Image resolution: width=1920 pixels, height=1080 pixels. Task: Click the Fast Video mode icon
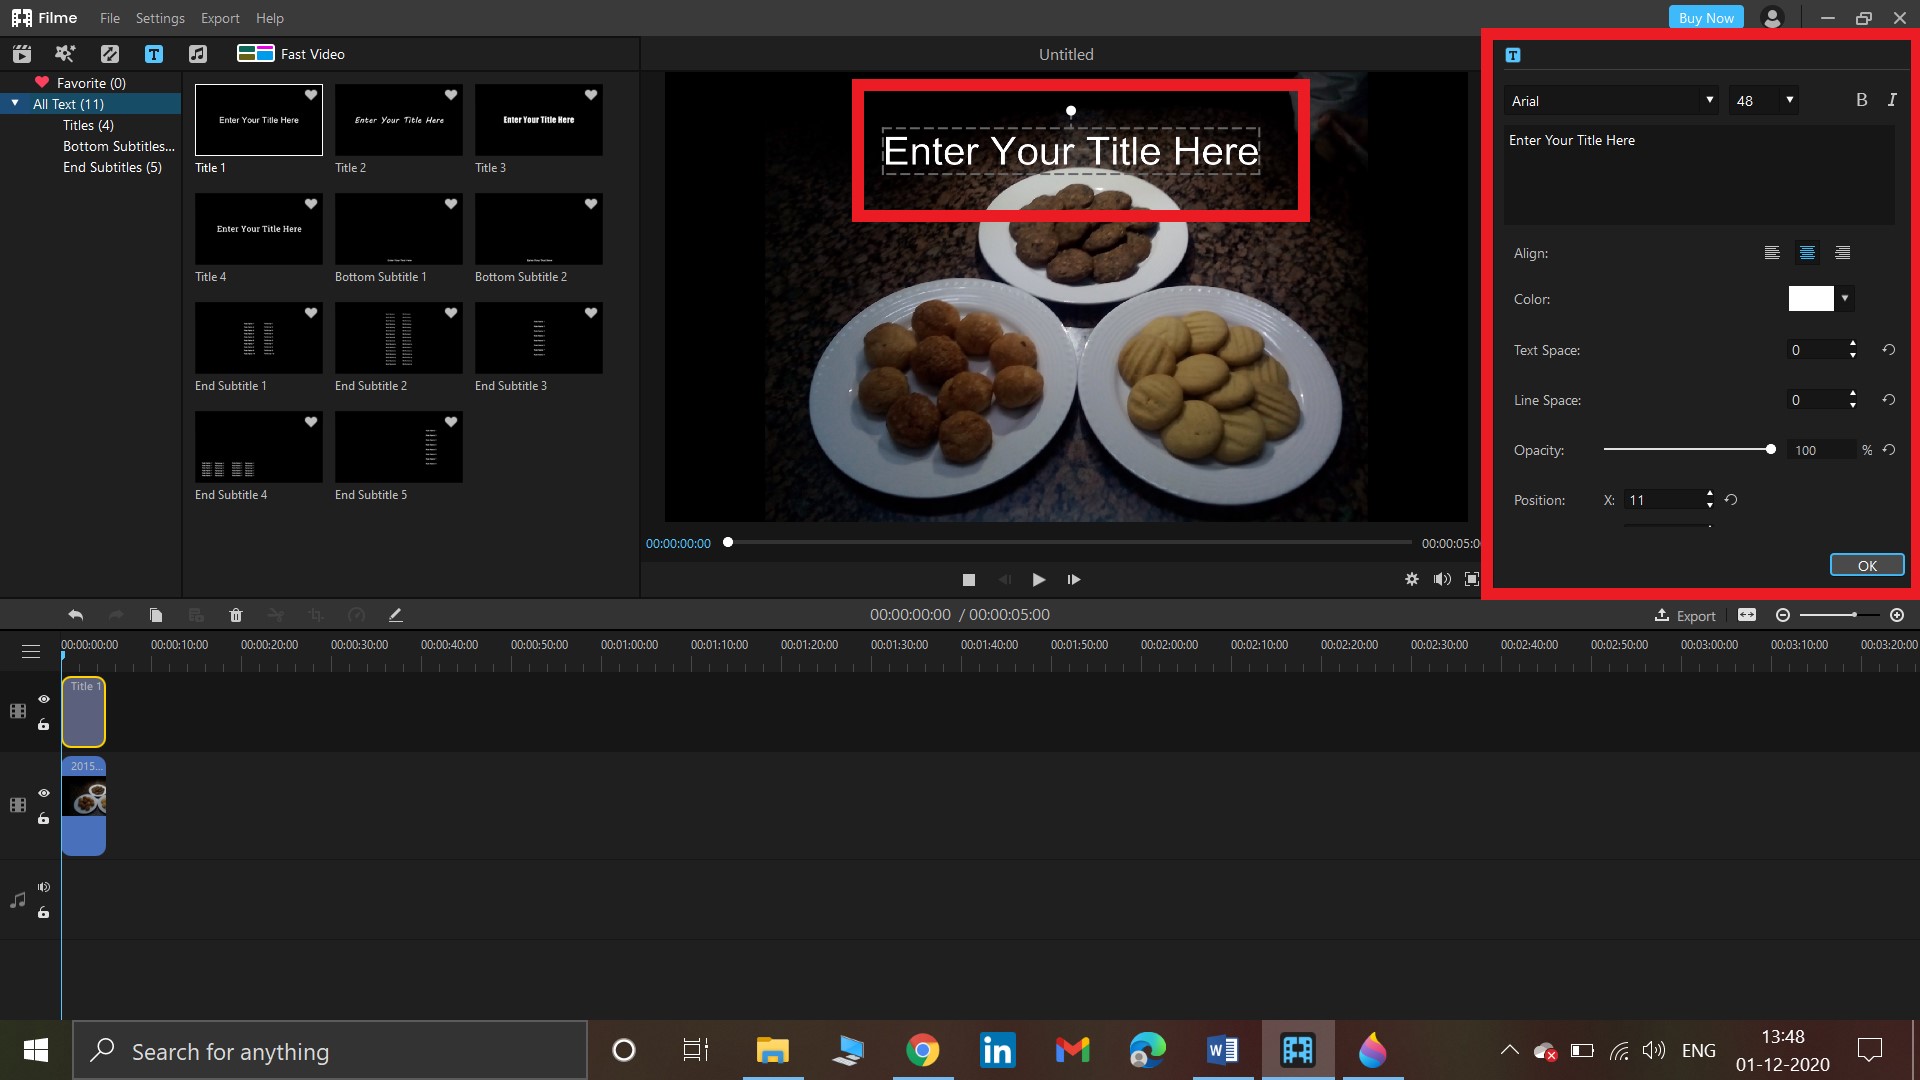(252, 54)
